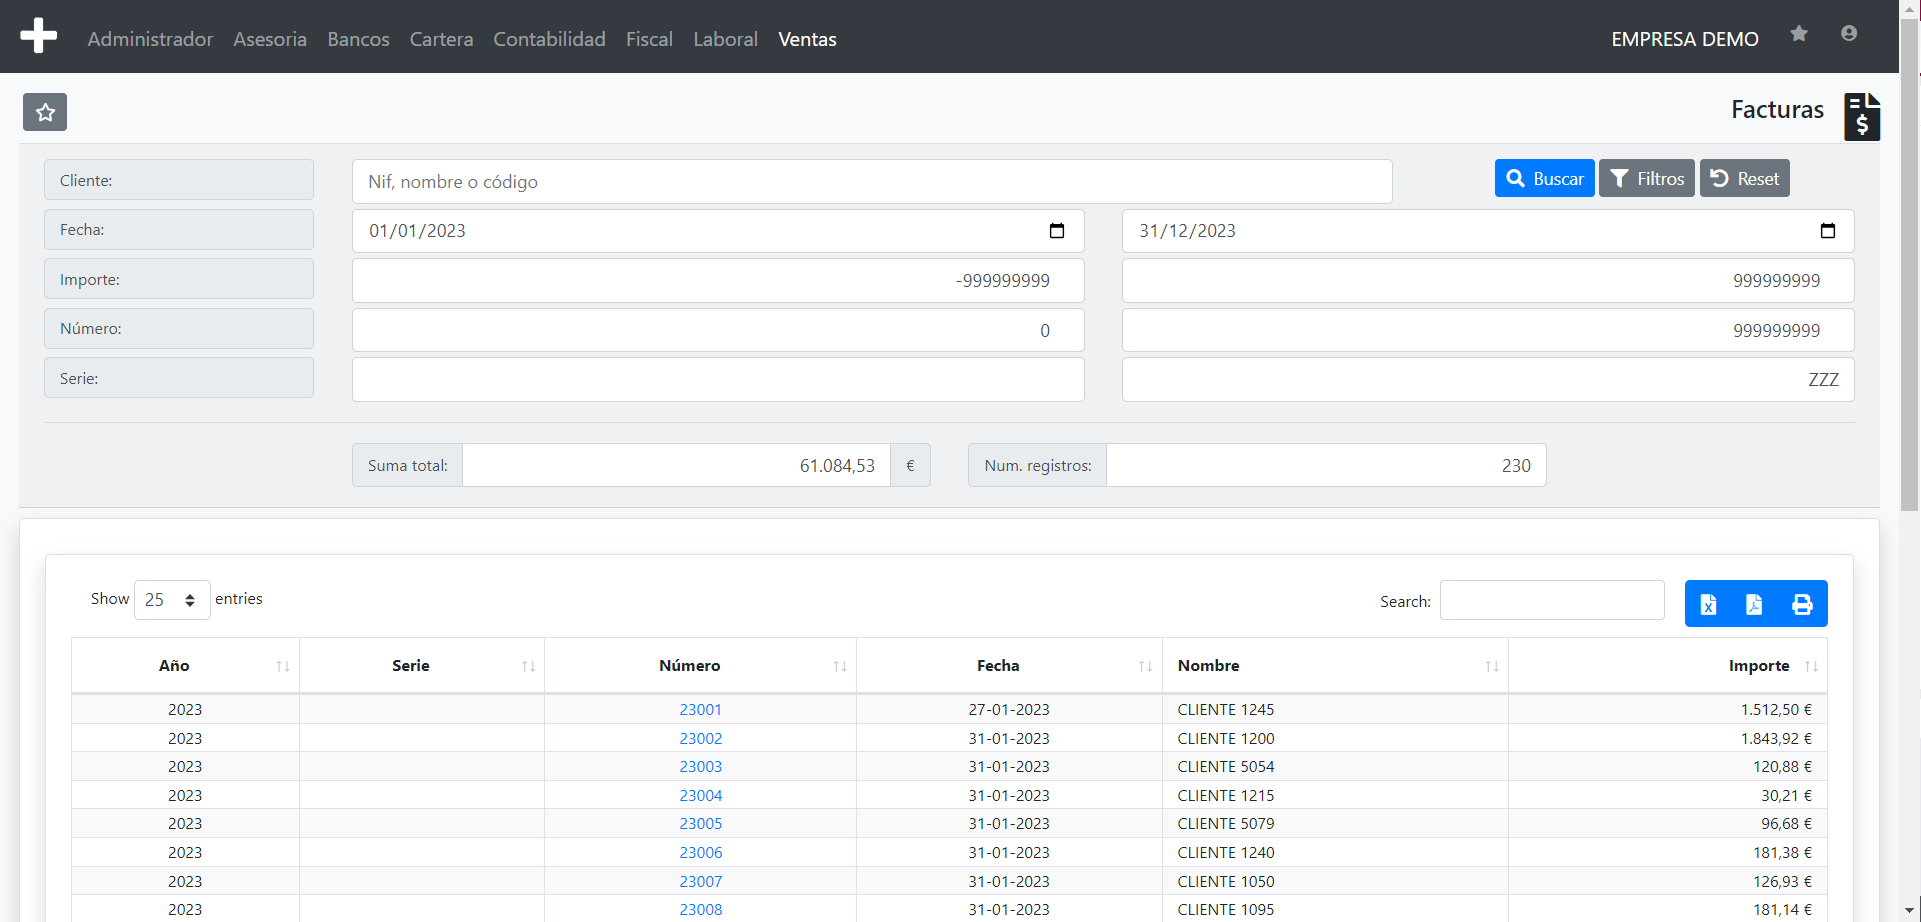
Task: Click maximum Importe field
Action: click(x=1488, y=281)
